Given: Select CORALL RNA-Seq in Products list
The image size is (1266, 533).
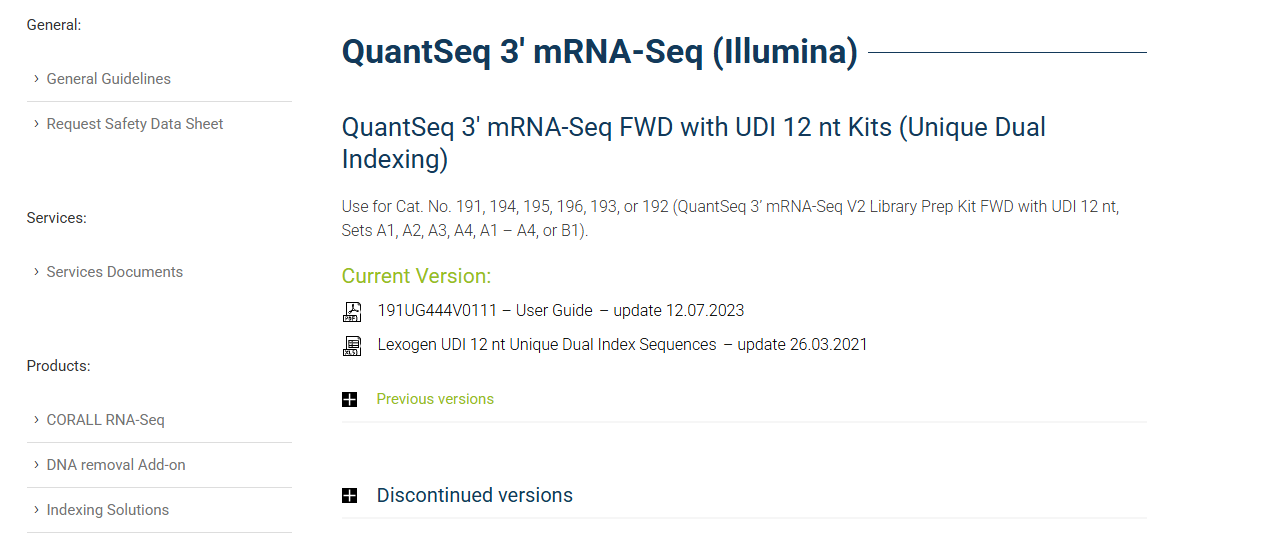Looking at the screenshot, I should [105, 420].
